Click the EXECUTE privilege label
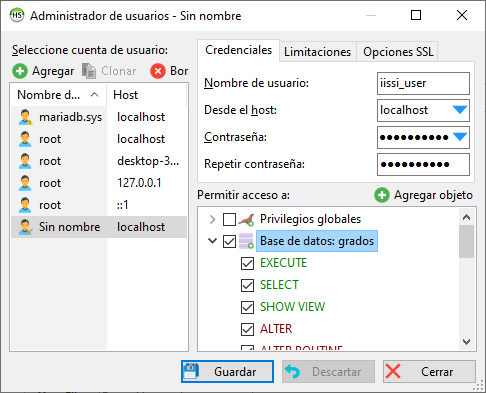 point(283,263)
